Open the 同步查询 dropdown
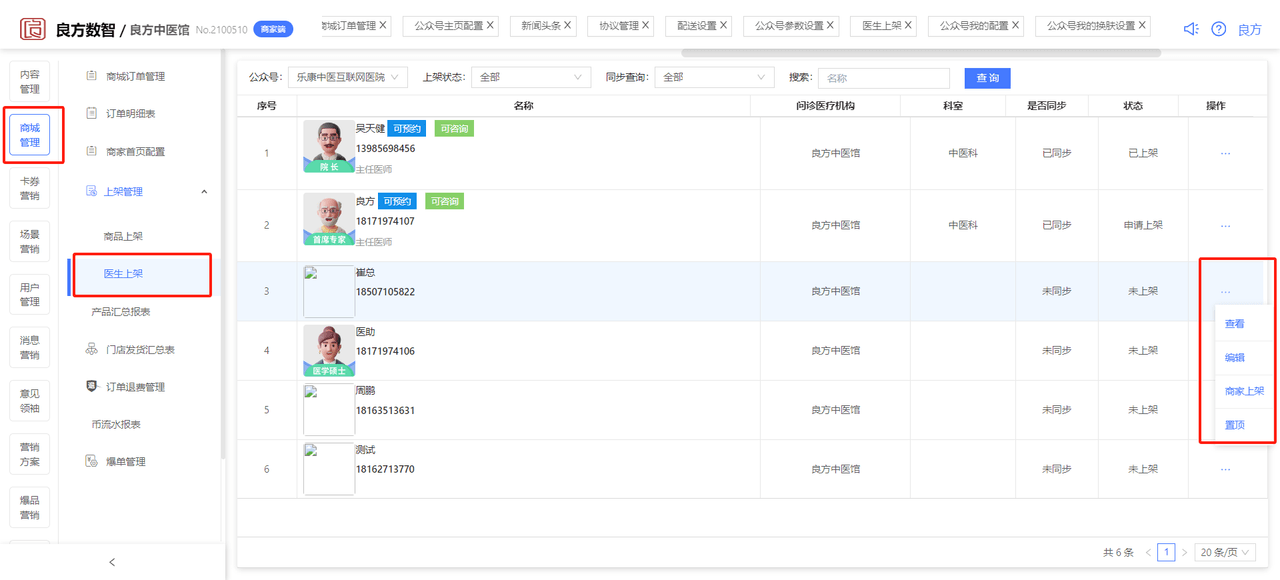The height and width of the screenshot is (580, 1280). click(714, 77)
